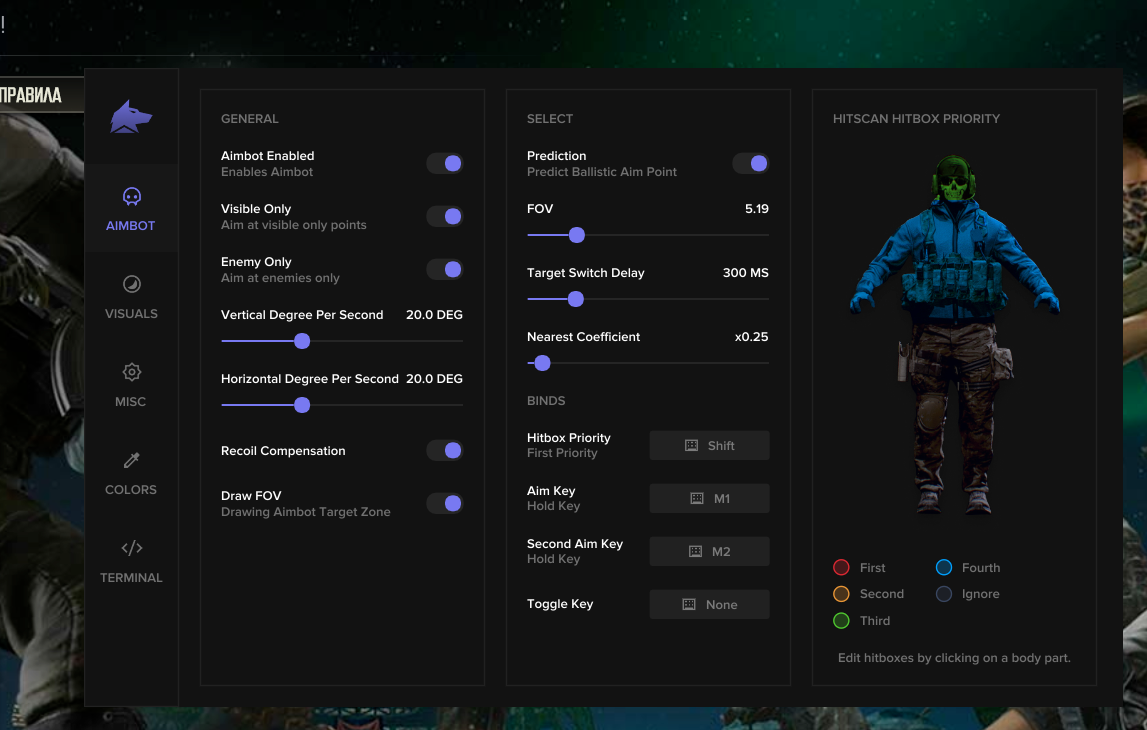The height and width of the screenshot is (730, 1147).
Task: Select the Aimbot ghost icon
Action: tap(131, 197)
